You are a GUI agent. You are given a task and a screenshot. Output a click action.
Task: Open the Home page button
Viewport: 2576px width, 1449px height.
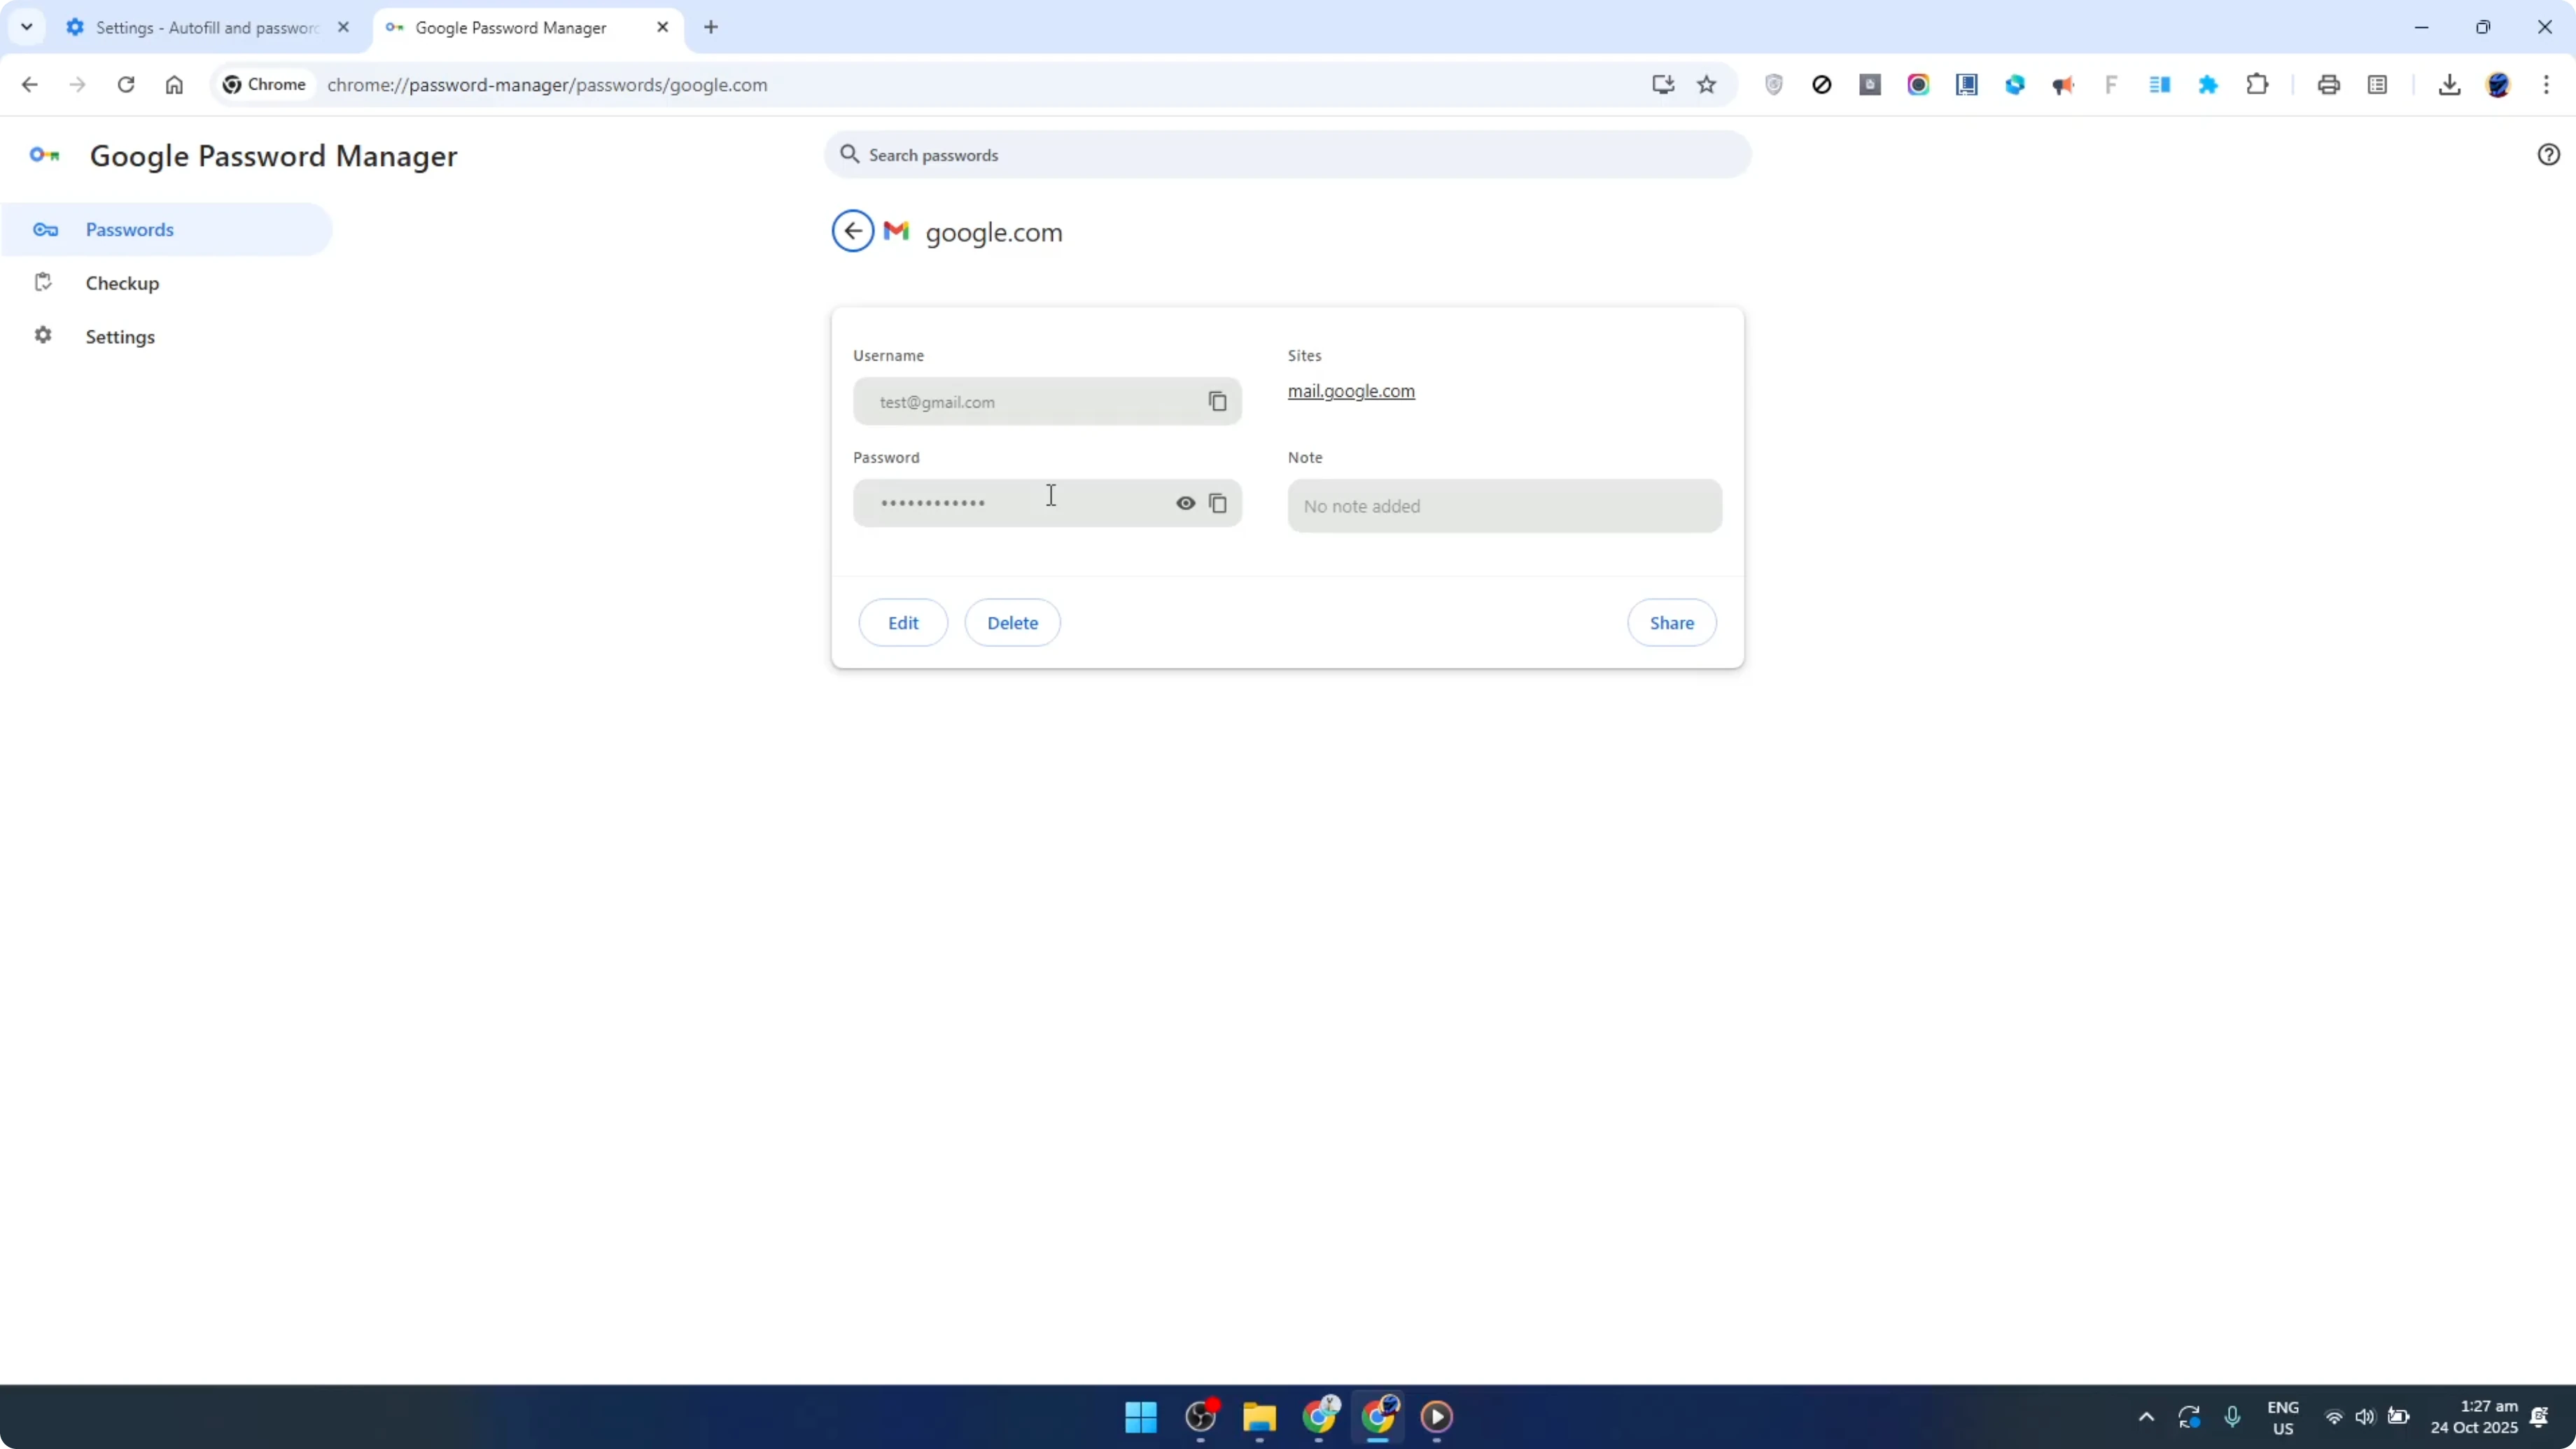coord(174,85)
